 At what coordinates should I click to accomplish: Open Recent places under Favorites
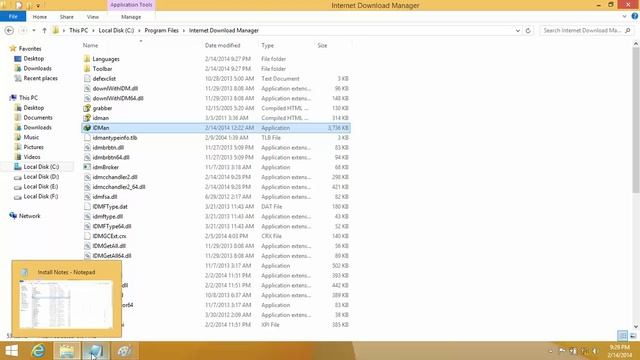coord(40,78)
